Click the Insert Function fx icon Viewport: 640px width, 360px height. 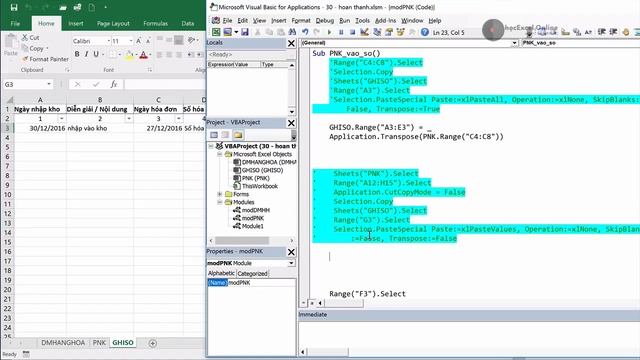click(x=114, y=84)
